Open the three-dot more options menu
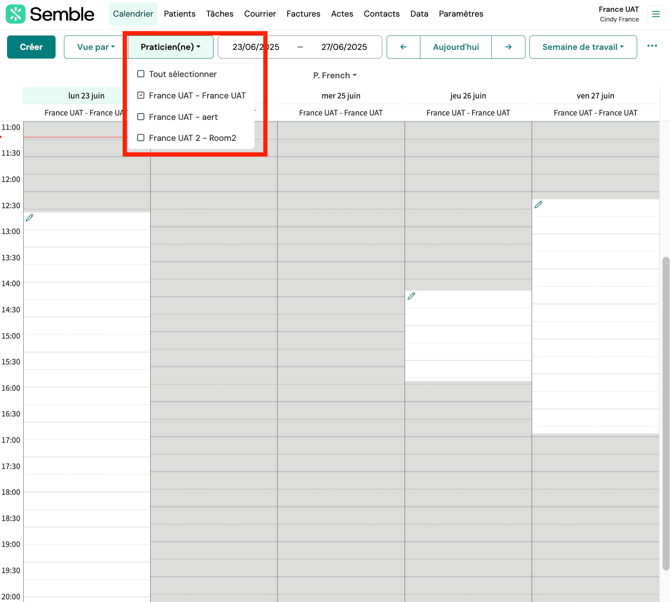Image resolution: width=670 pixels, height=602 pixels. pos(652,46)
